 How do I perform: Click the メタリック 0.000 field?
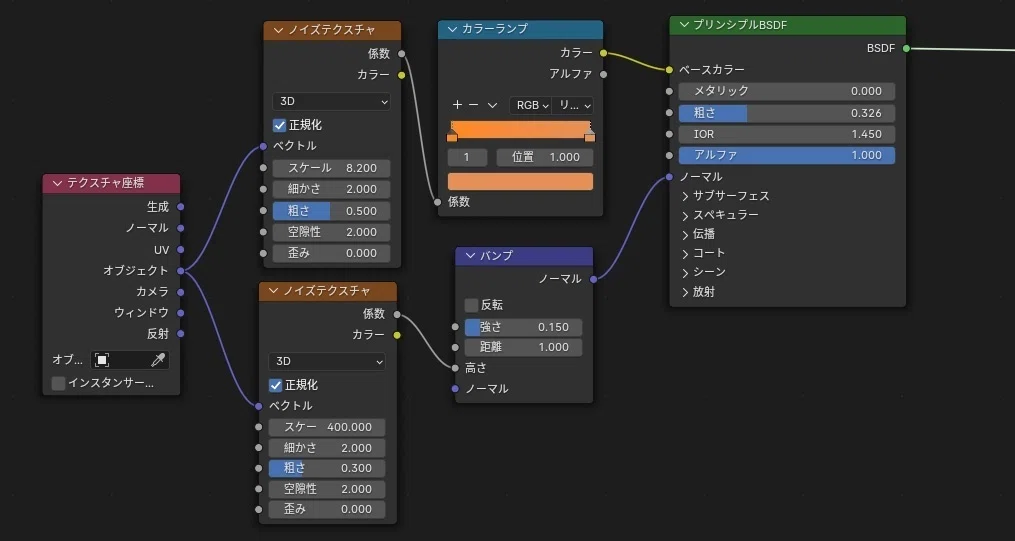[786, 91]
